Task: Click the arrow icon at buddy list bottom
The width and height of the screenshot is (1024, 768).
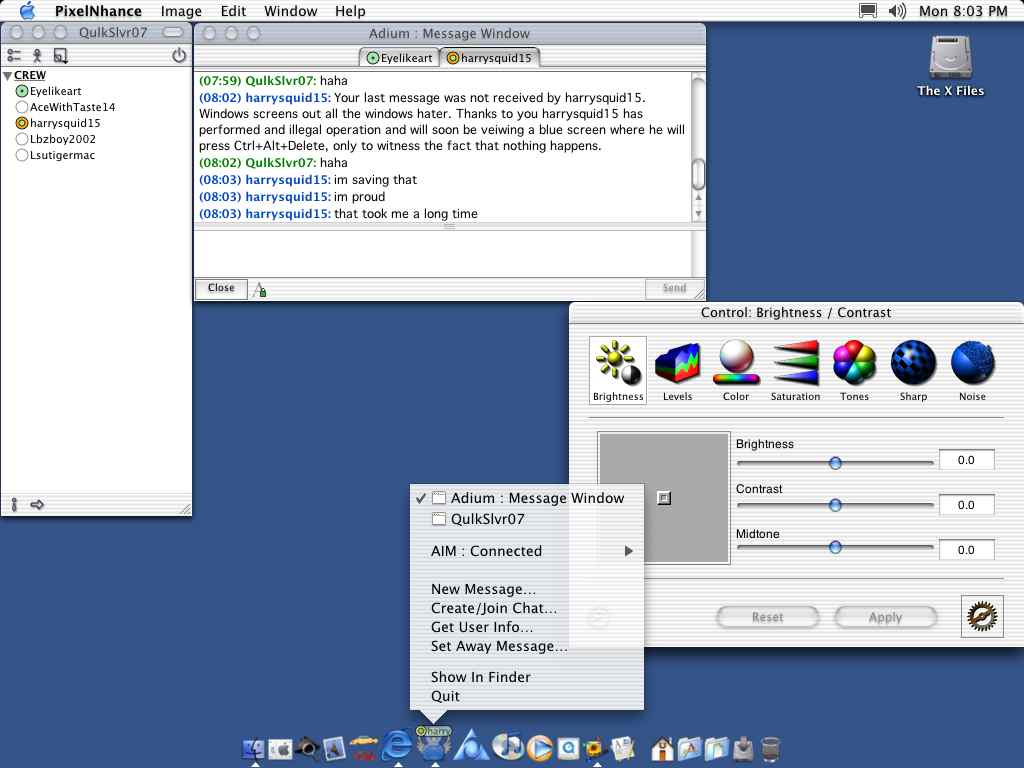Action: point(37,504)
